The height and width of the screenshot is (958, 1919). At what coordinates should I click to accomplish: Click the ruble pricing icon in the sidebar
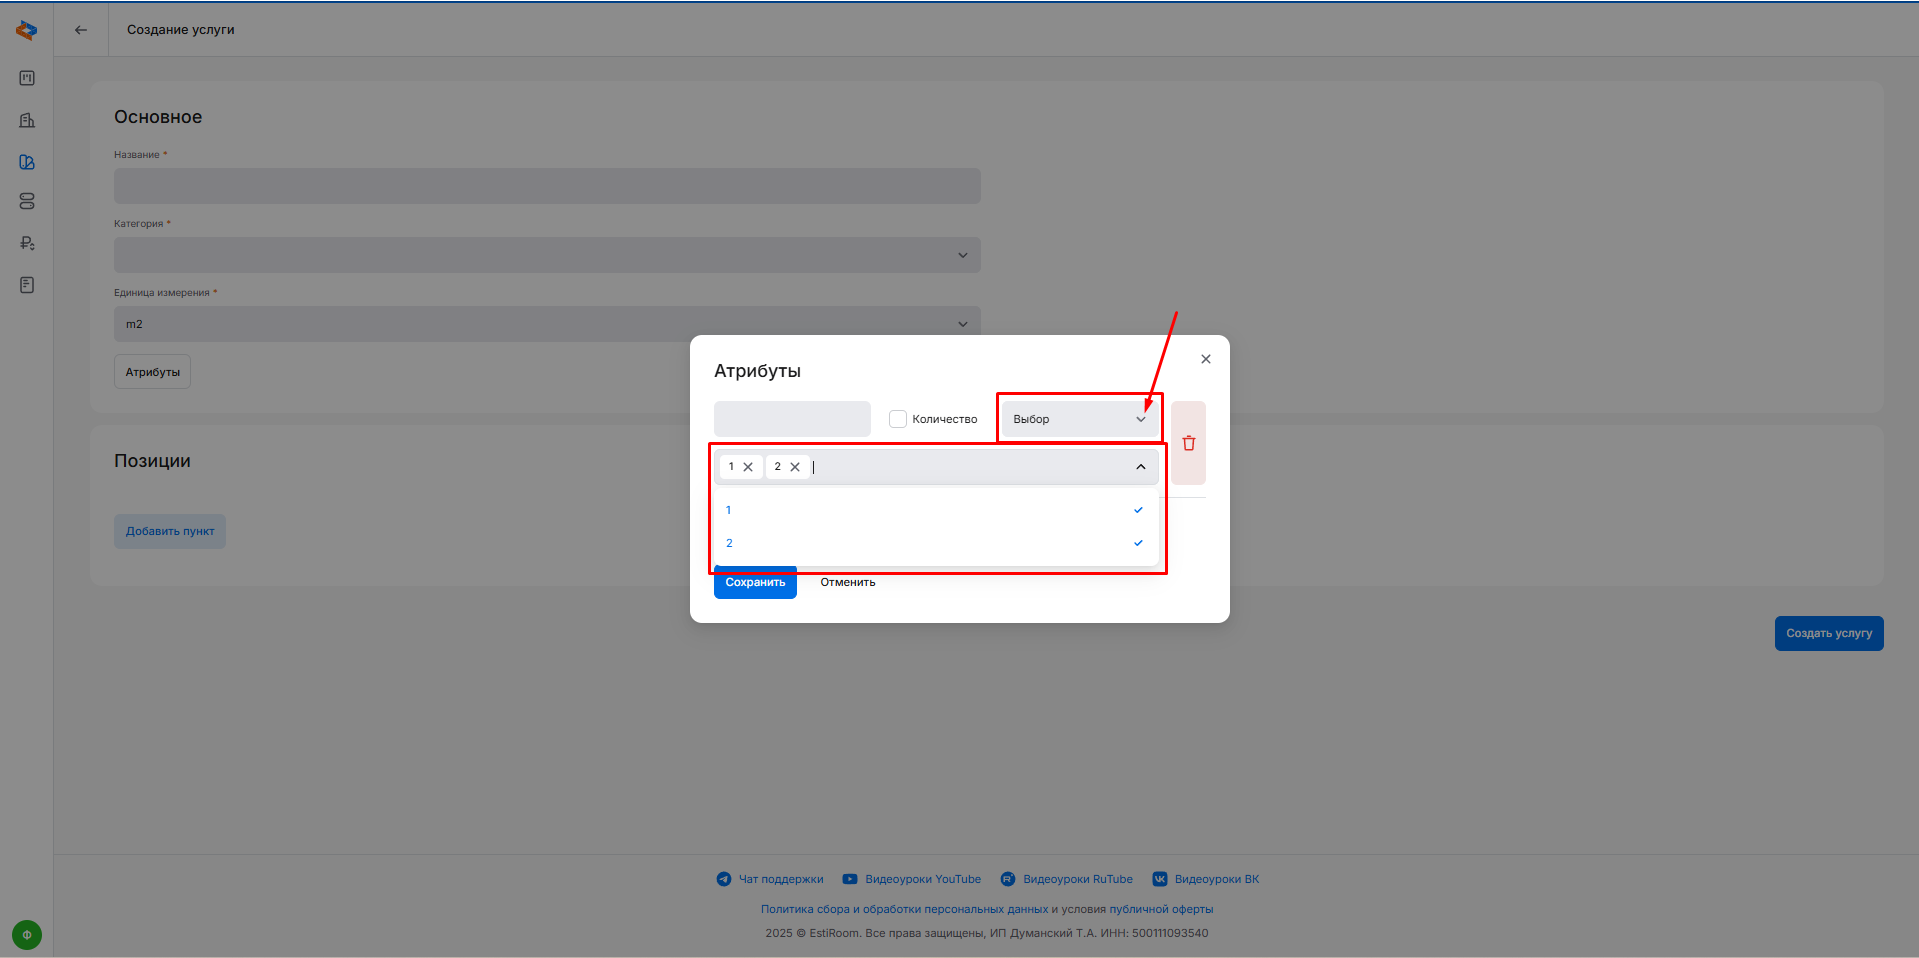[27, 243]
